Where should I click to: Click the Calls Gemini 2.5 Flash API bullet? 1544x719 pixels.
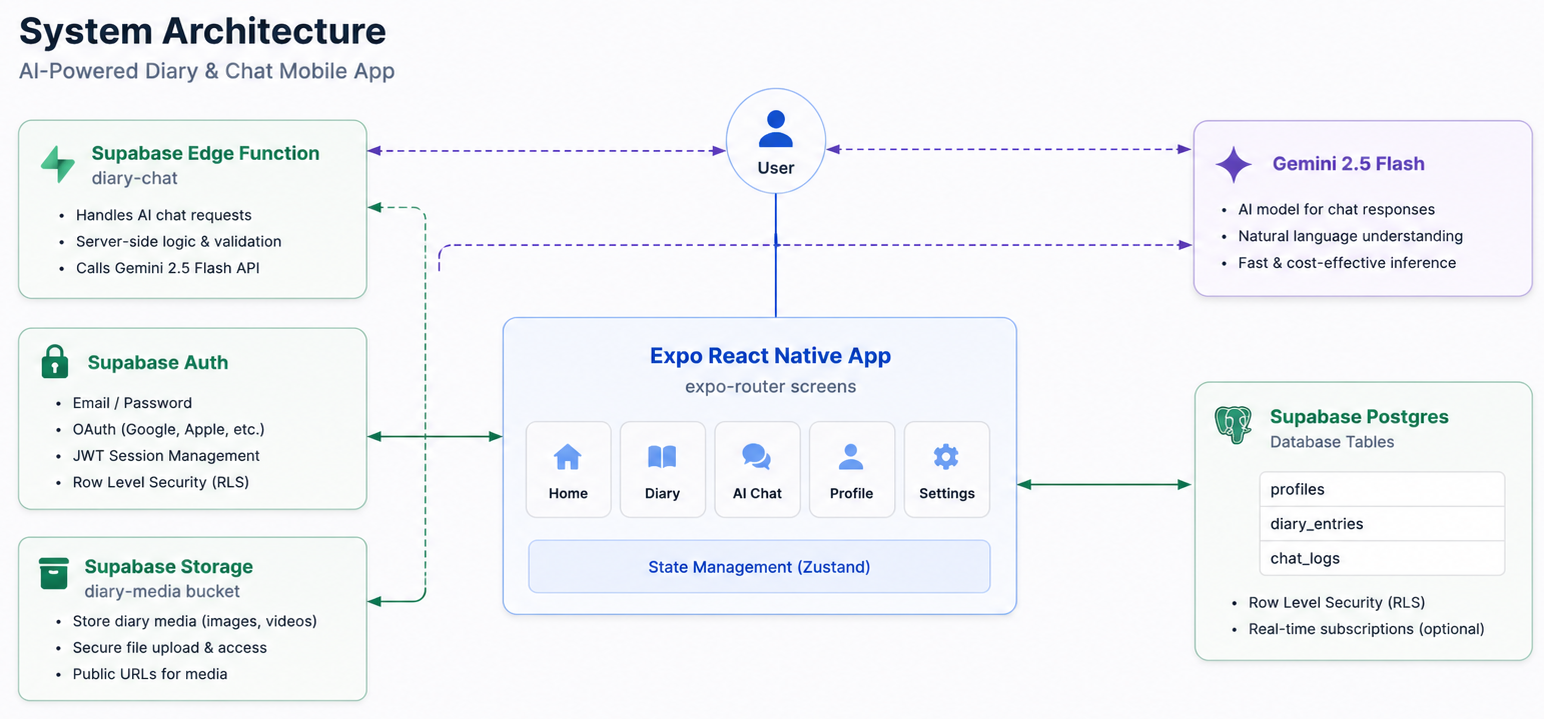tap(168, 268)
